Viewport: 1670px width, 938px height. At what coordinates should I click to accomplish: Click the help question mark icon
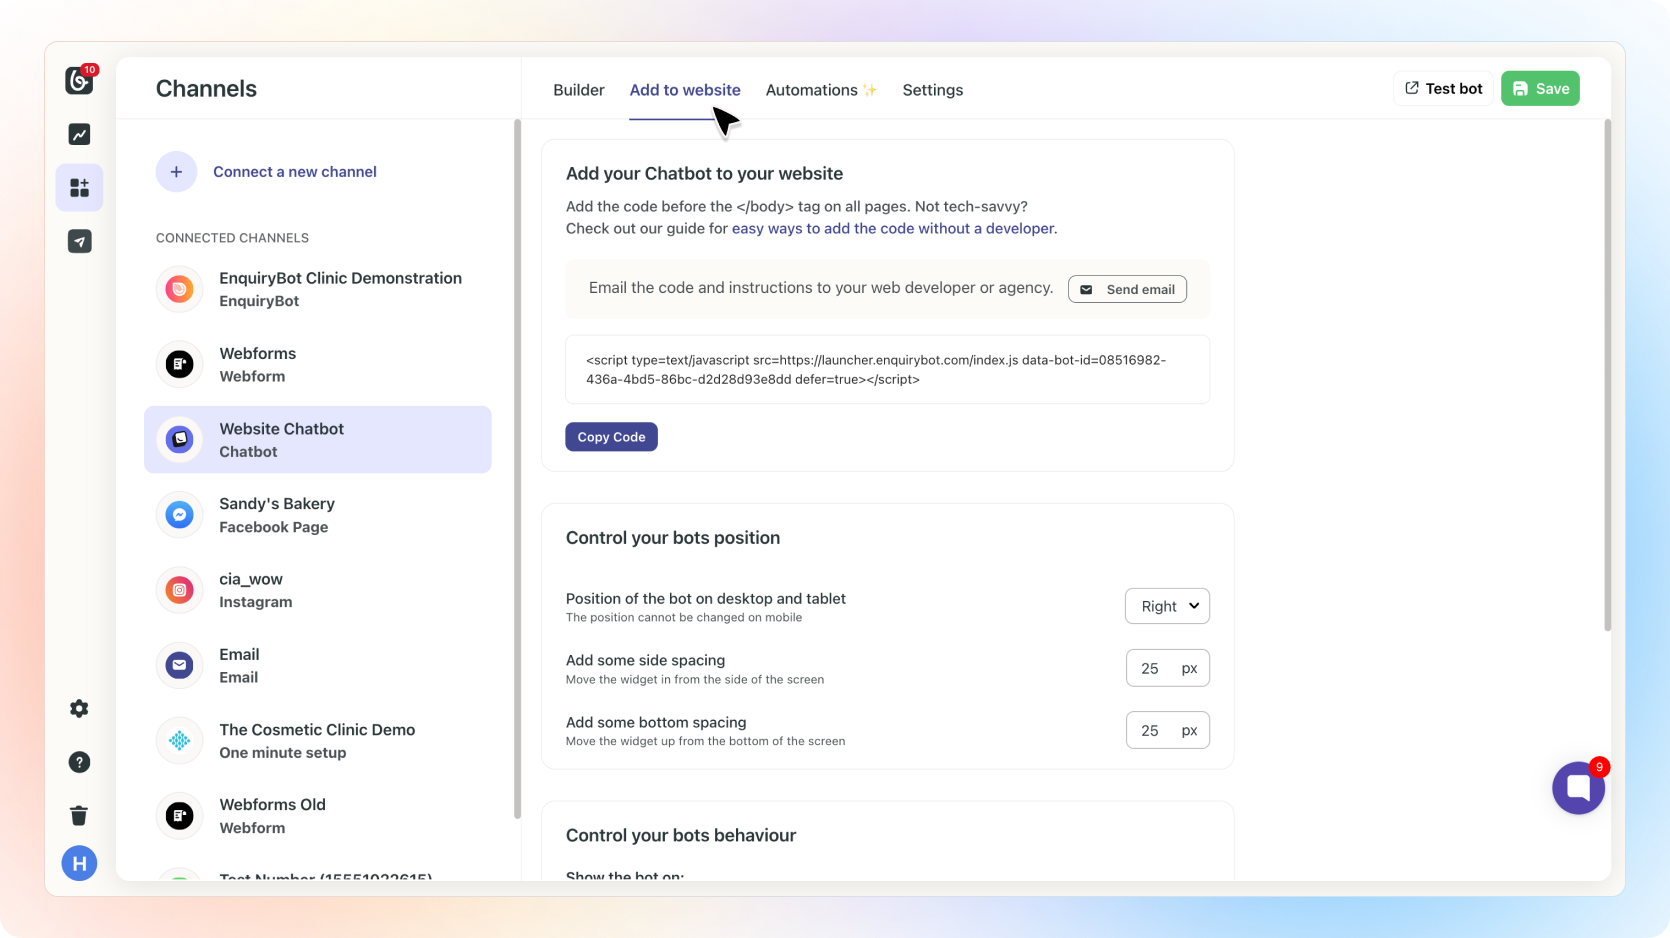79,762
